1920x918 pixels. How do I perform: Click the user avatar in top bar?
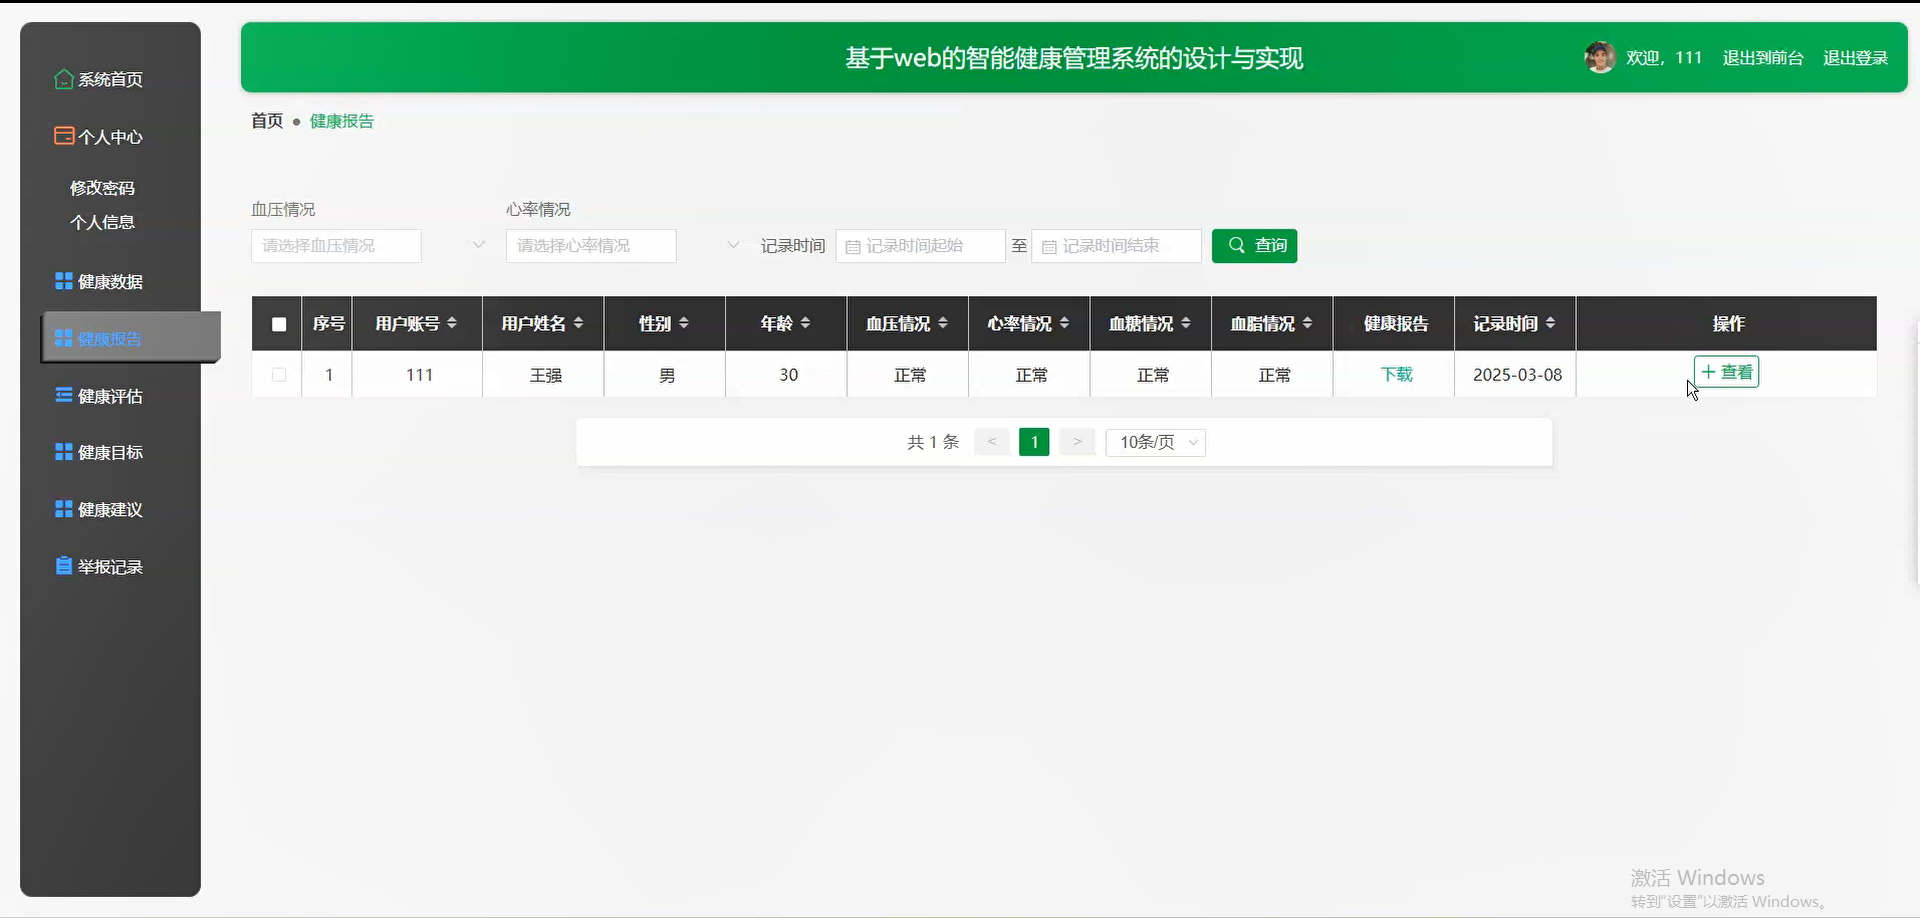[1600, 57]
